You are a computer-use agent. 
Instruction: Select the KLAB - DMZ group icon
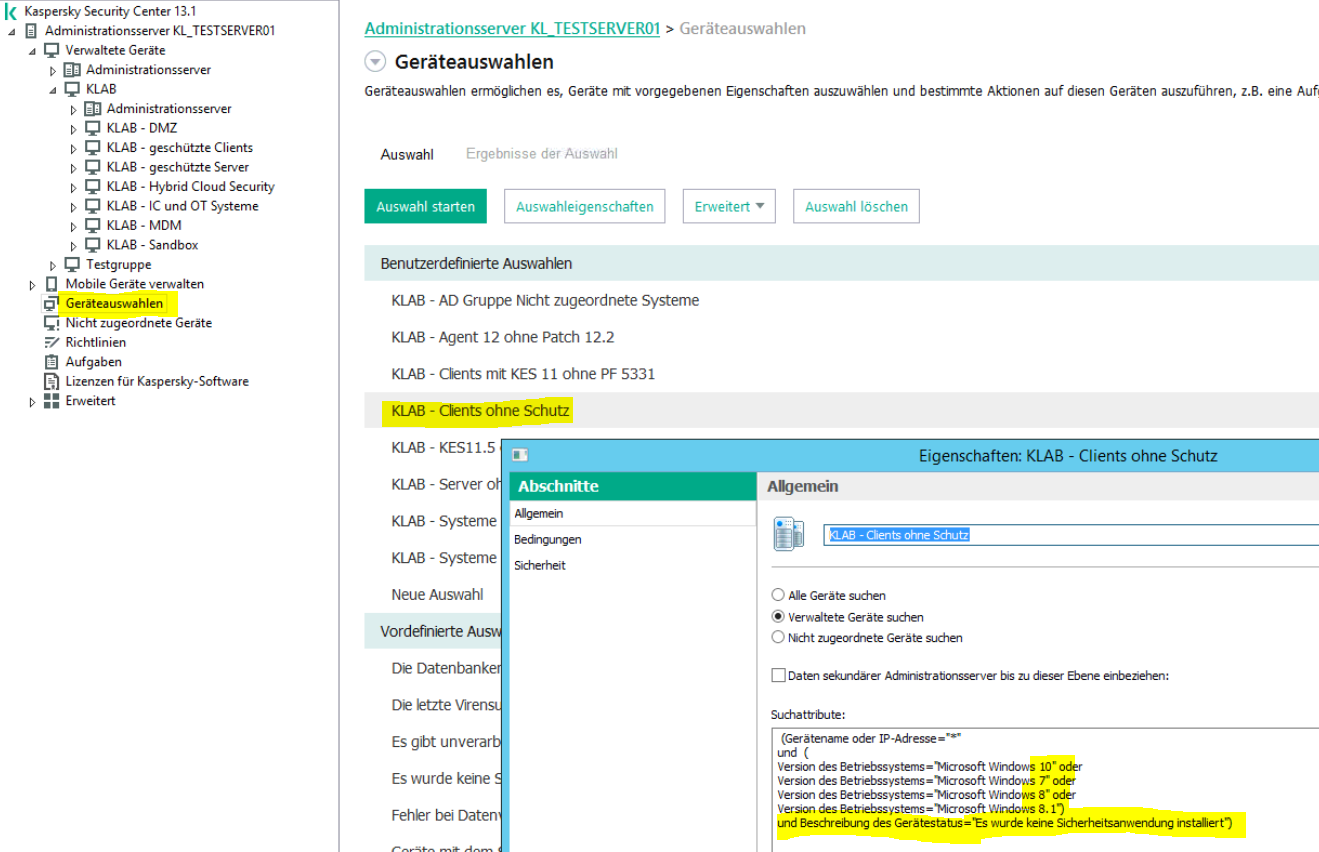[93, 128]
